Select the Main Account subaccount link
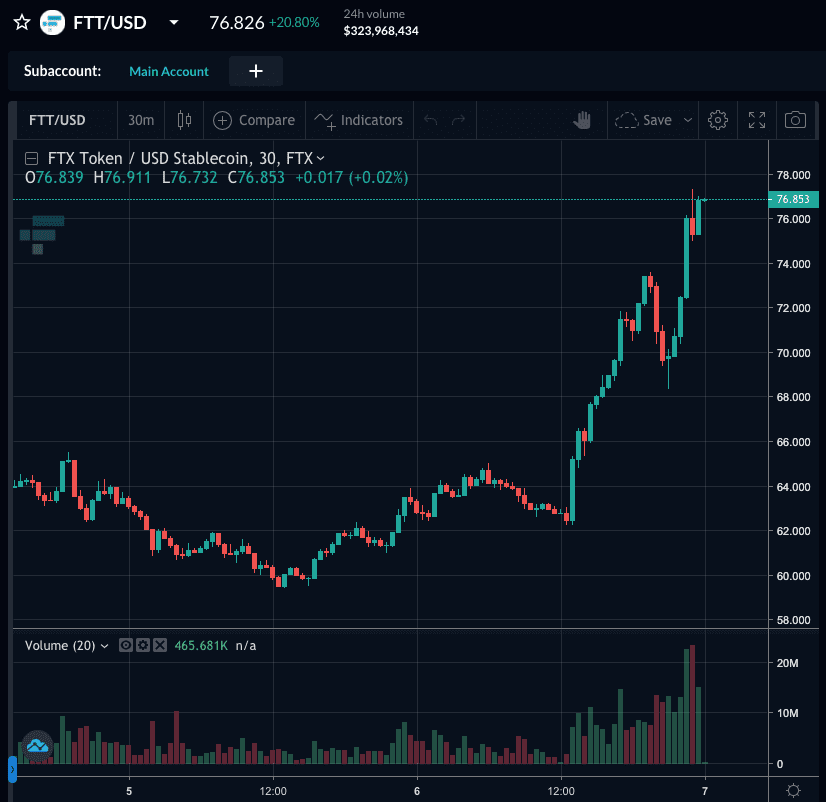 pyautogui.click(x=169, y=71)
